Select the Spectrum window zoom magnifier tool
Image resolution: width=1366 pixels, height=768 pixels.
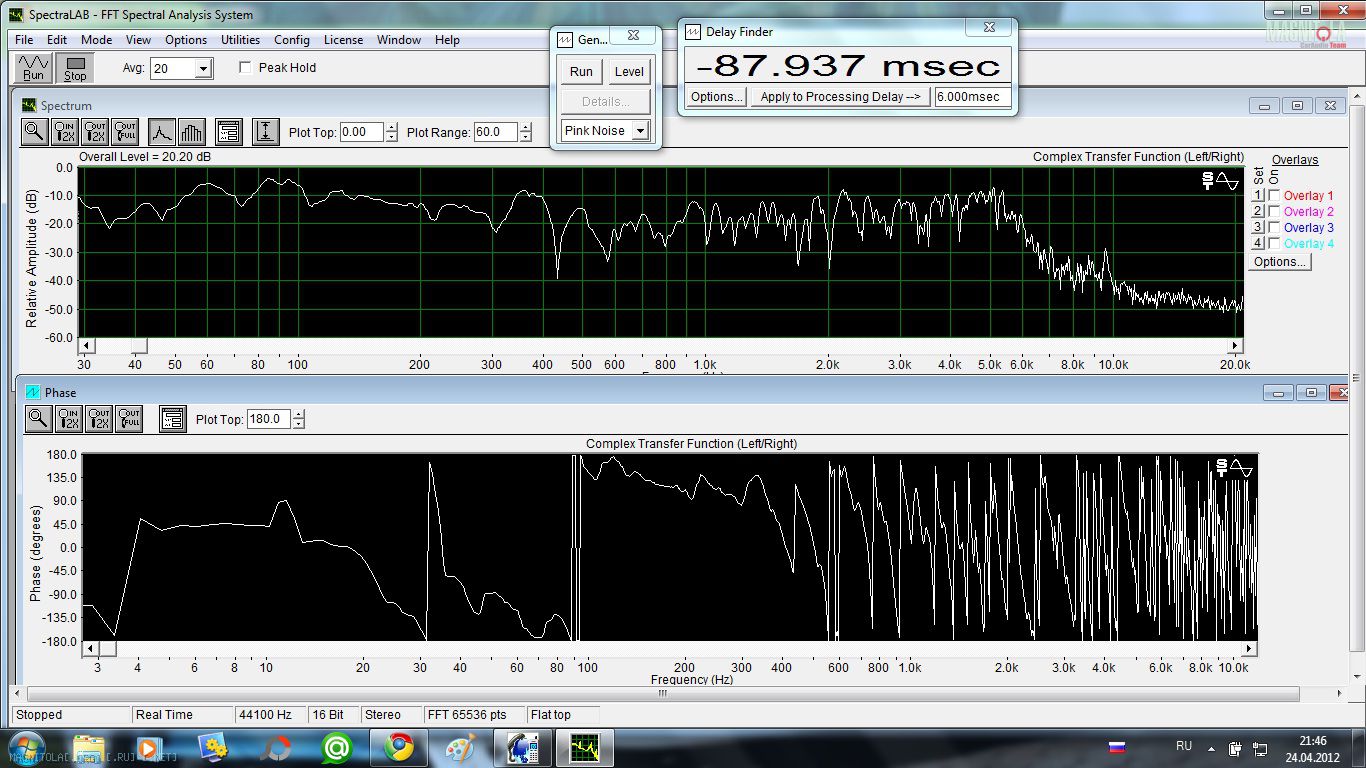tap(35, 131)
